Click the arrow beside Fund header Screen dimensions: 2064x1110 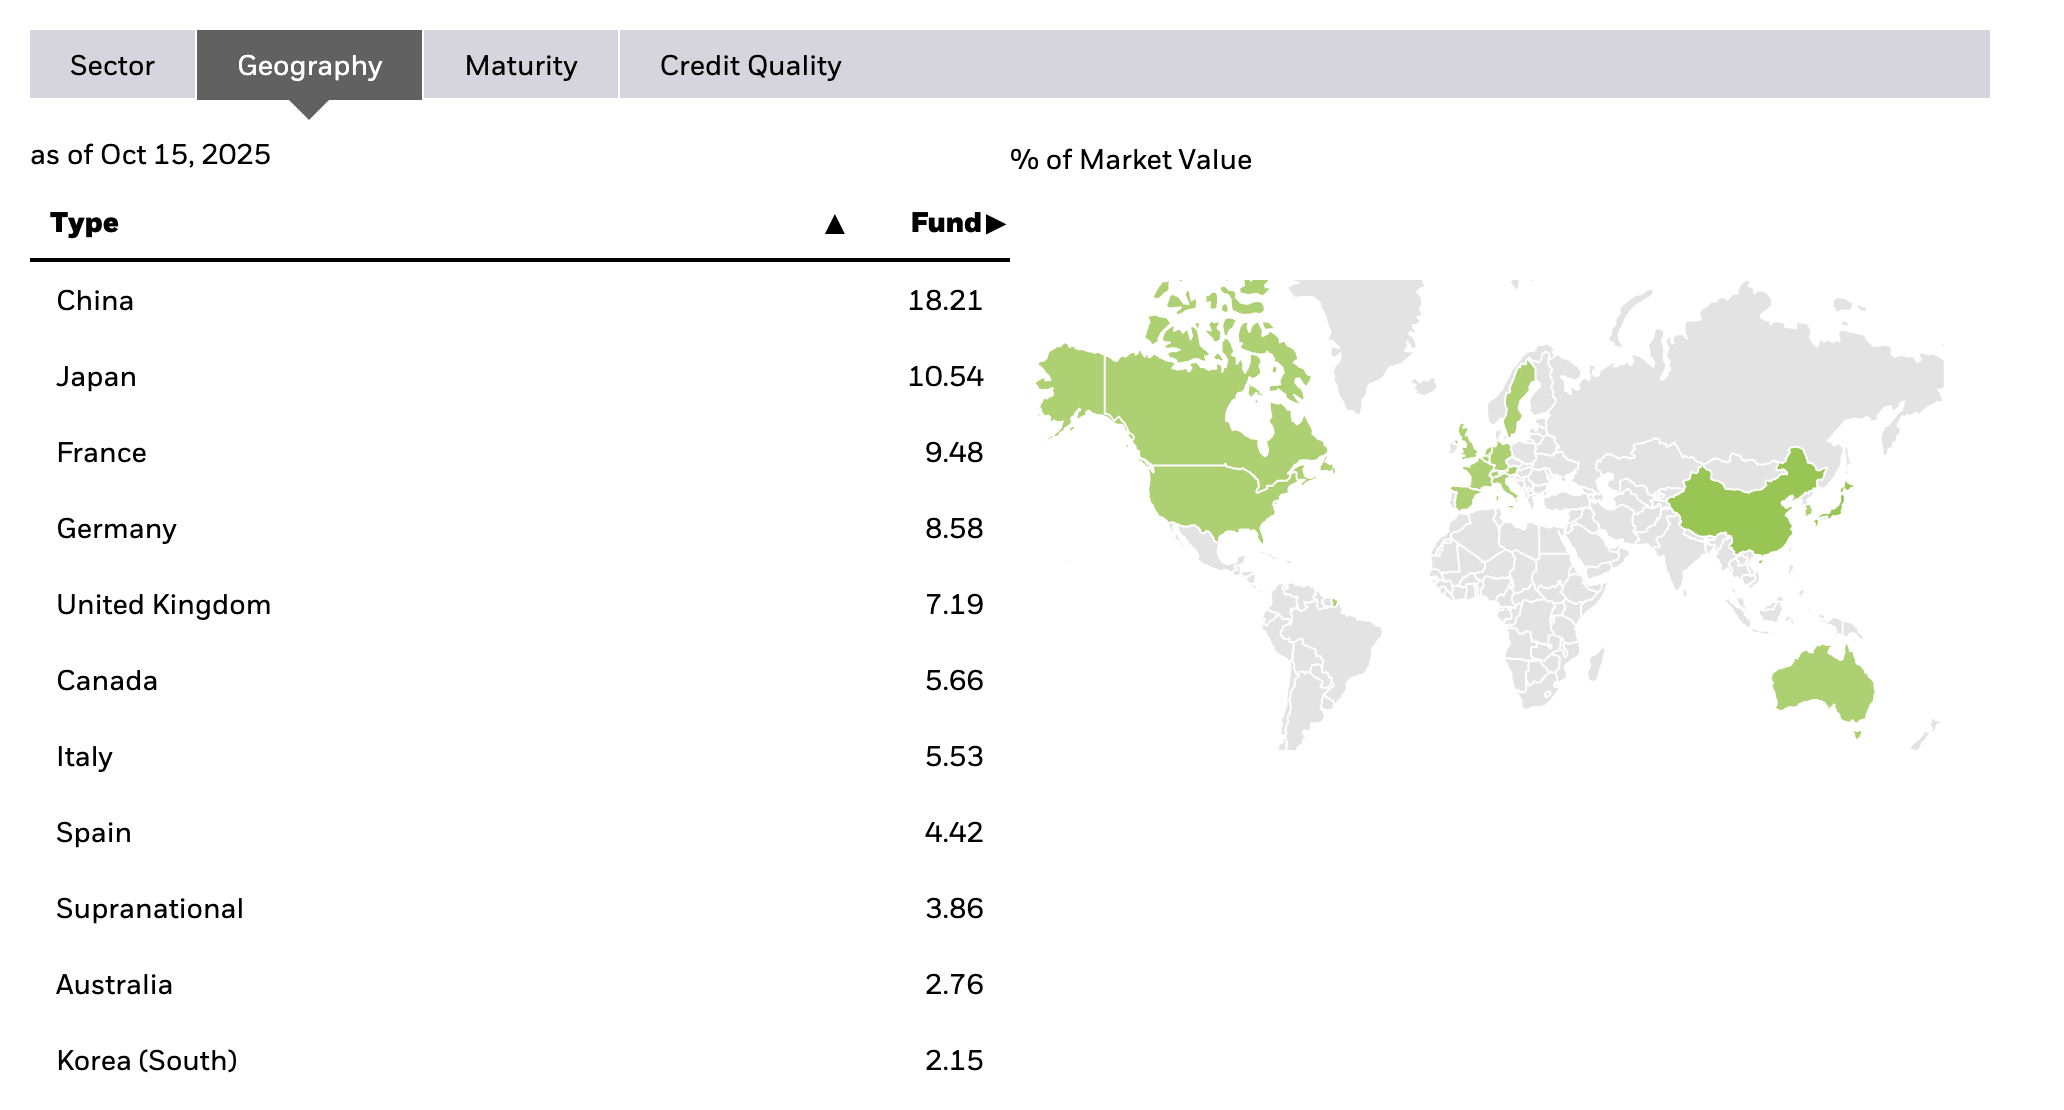click(x=995, y=223)
